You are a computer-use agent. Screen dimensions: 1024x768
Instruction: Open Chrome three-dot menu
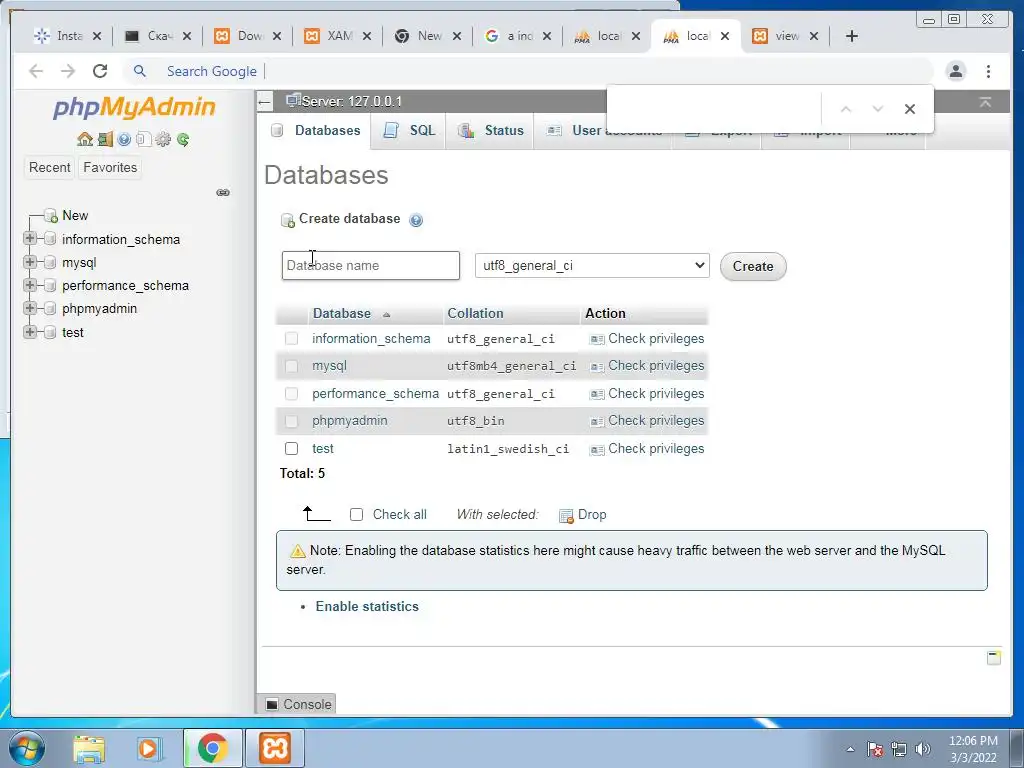point(989,71)
